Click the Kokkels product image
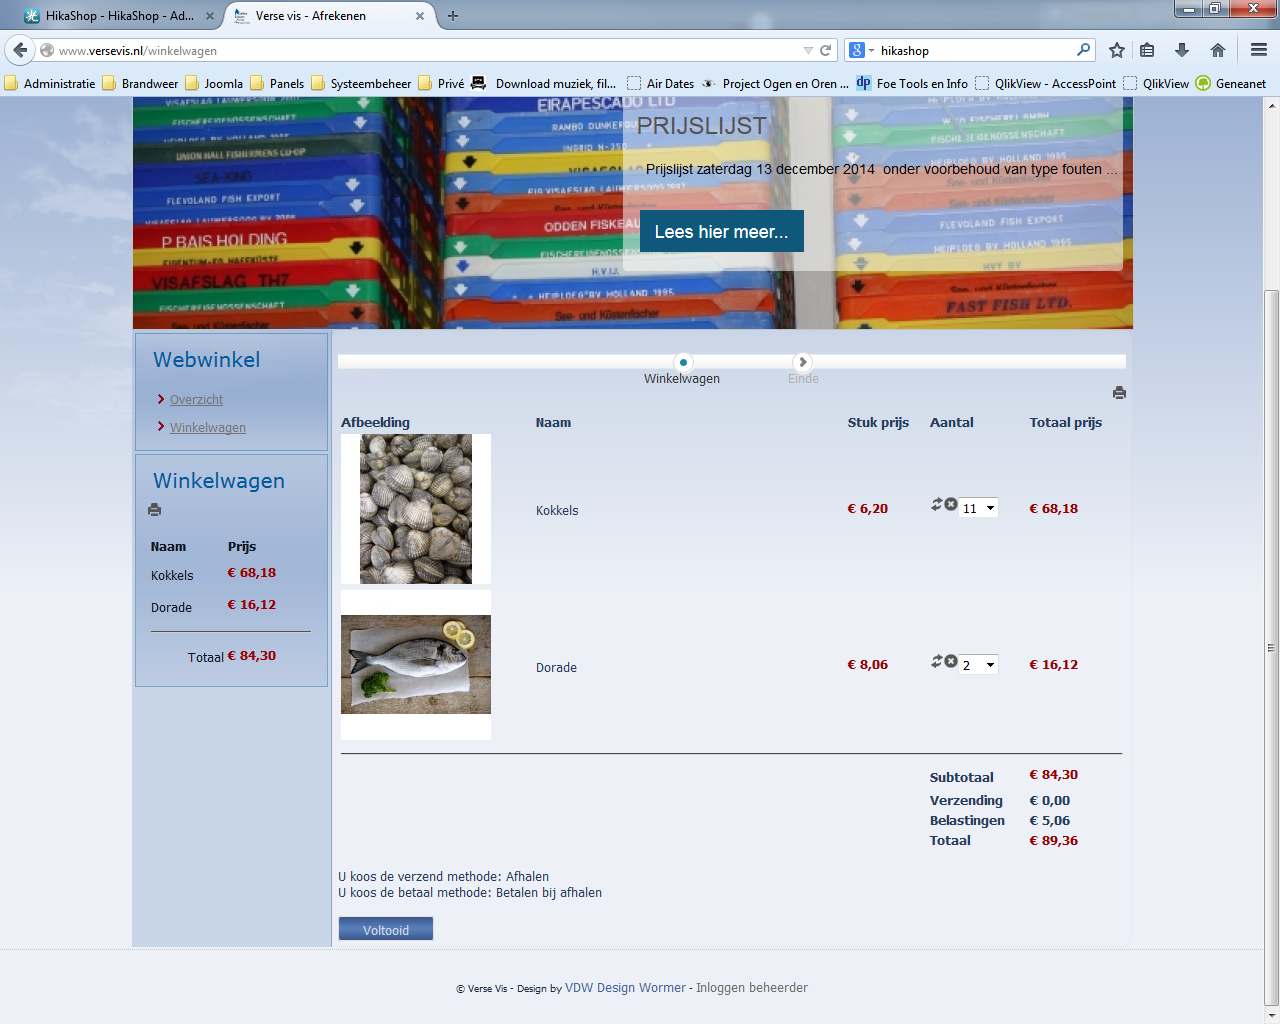 click(416, 509)
